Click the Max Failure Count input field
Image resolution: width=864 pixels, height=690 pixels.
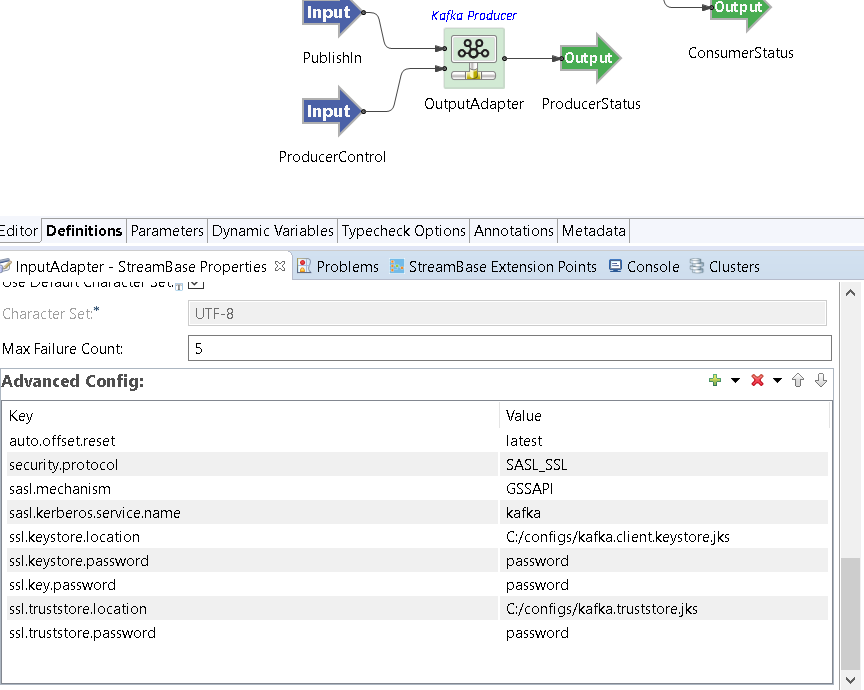coord(509,349)
